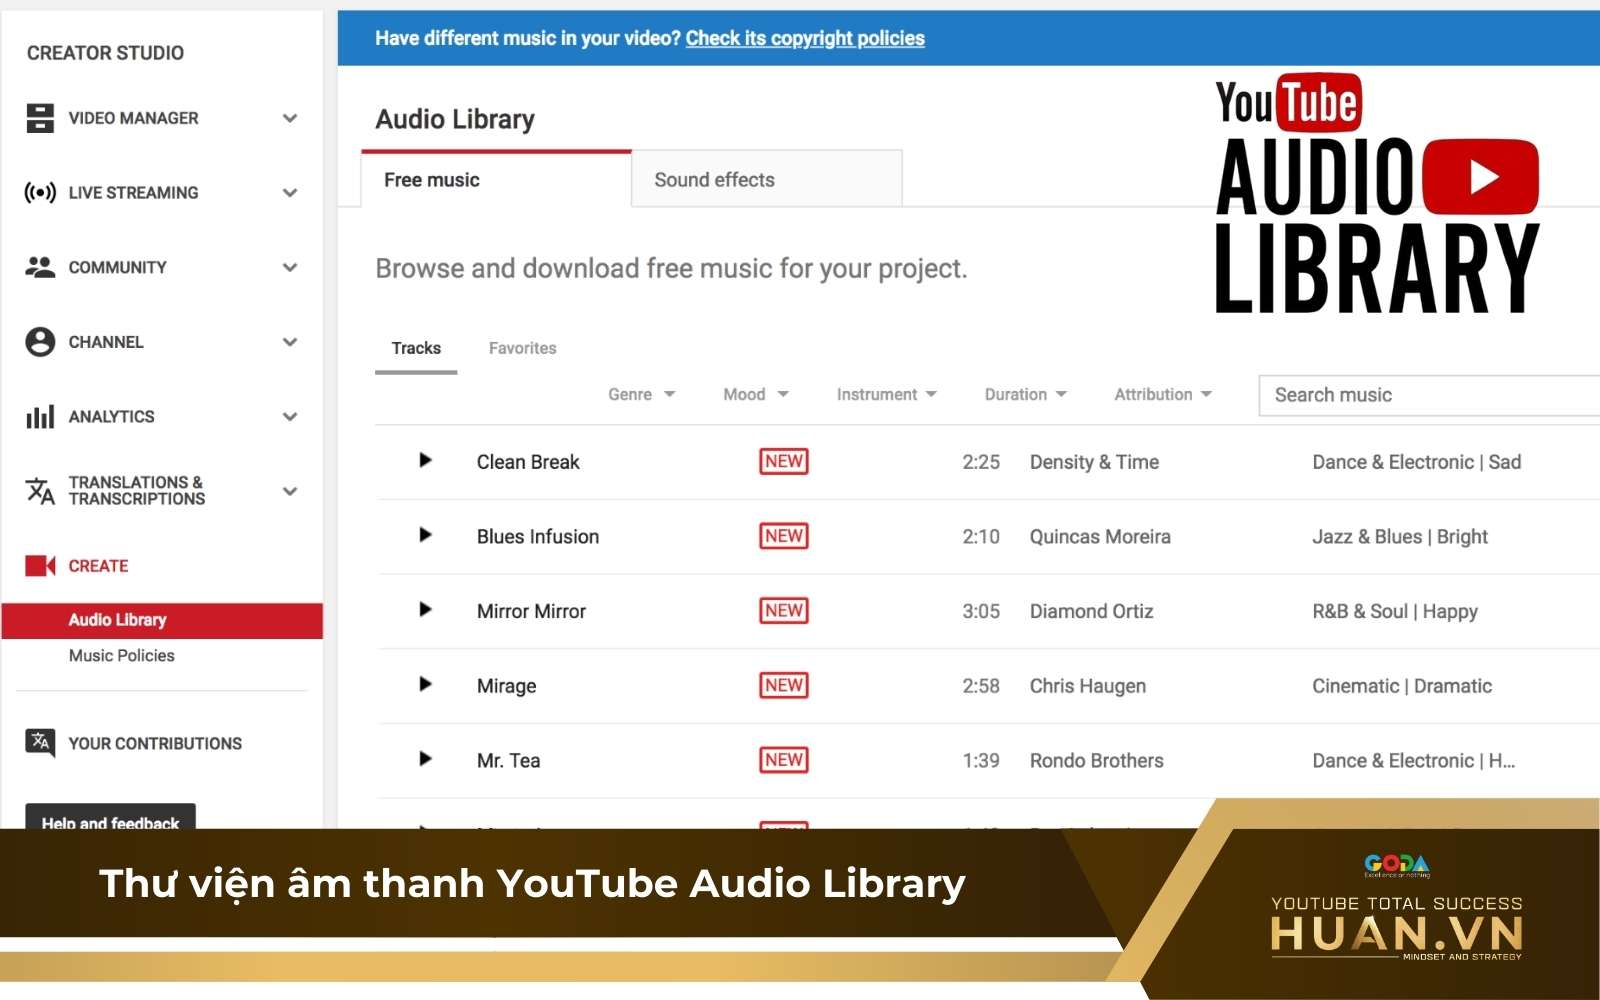Open the Genre filter dropdown
1600x1000 pixels.
pyautogui.click(x=642, y=394)
